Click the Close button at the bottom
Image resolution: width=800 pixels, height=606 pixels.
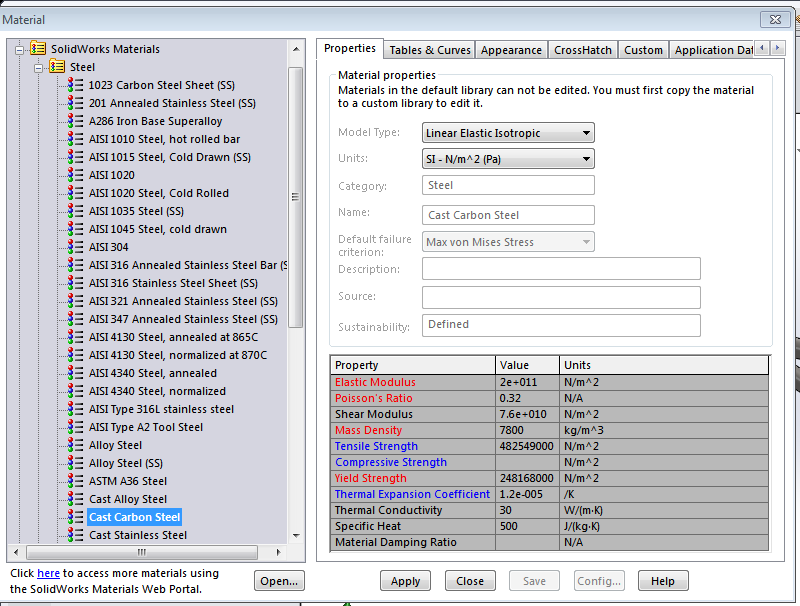coord(470,581)
